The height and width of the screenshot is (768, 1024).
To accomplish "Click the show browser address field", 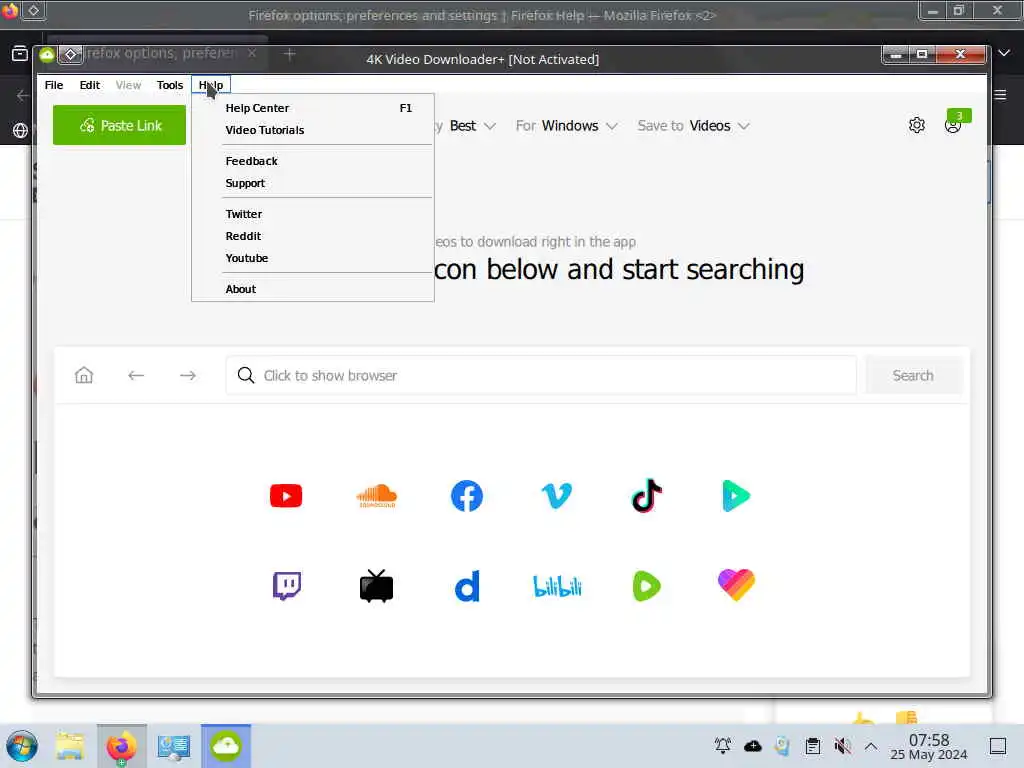I will [x=541, y=375].
